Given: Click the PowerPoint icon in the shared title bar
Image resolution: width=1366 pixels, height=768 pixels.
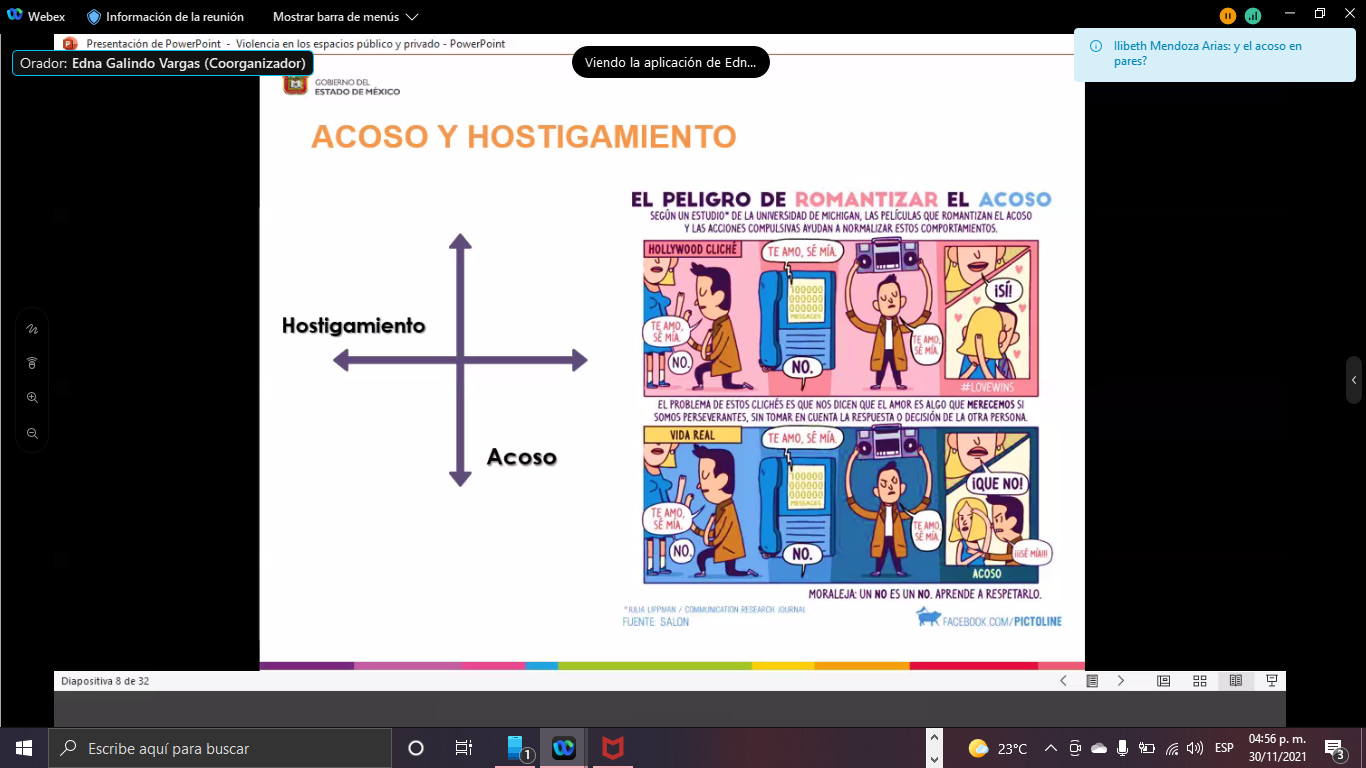Looking at the screenshot, I should click(69, 44).
